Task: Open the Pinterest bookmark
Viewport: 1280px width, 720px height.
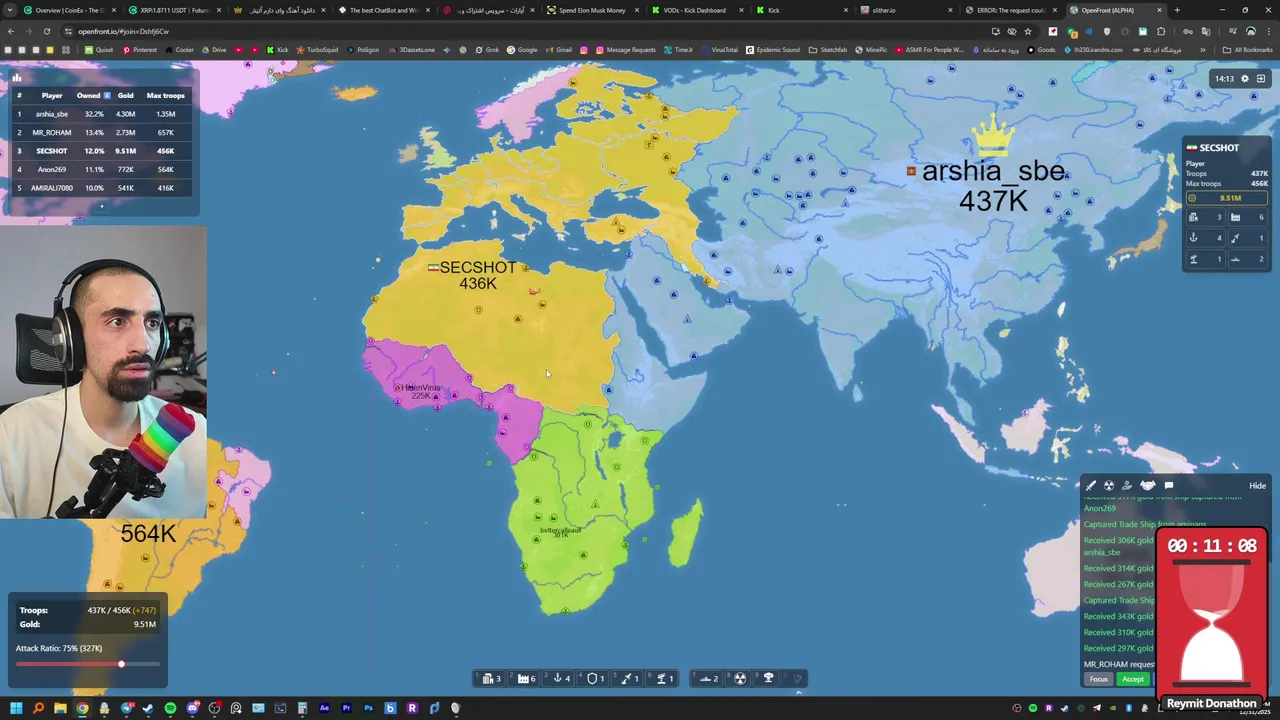Action: tap(139, 50)
